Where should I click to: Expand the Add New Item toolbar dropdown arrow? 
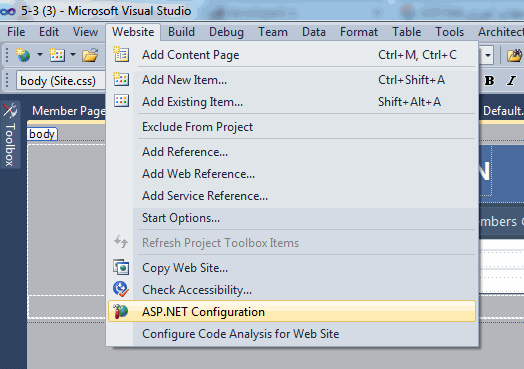click(73, 54)
